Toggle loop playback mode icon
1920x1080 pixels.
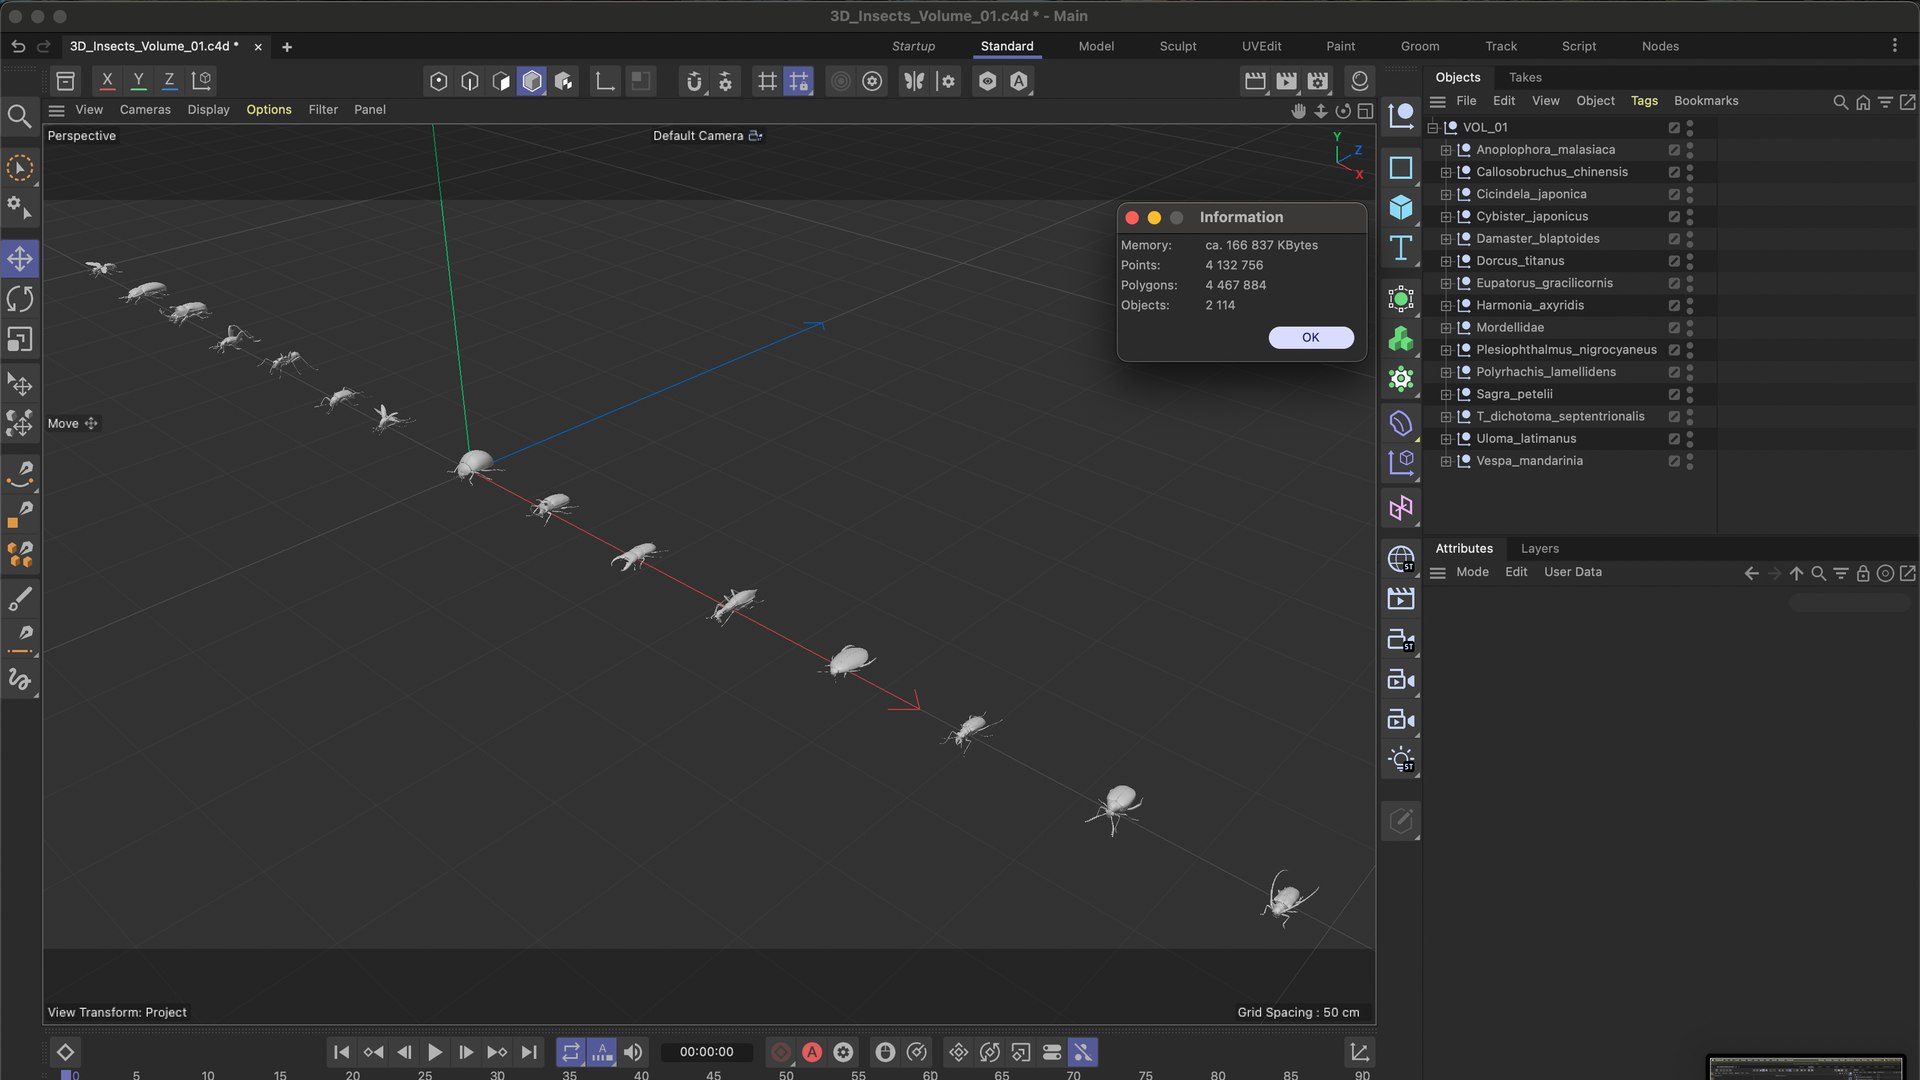[570, 1052]
